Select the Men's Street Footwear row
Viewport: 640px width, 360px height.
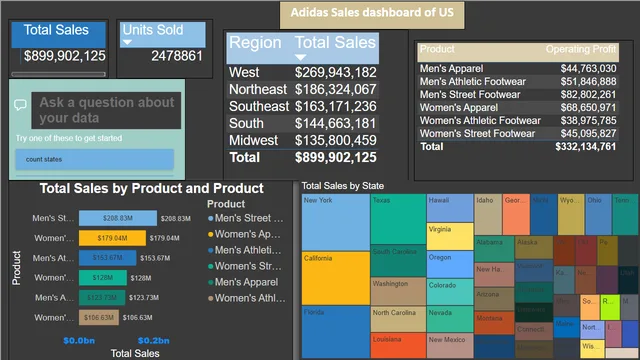click(x=518, y=95)
